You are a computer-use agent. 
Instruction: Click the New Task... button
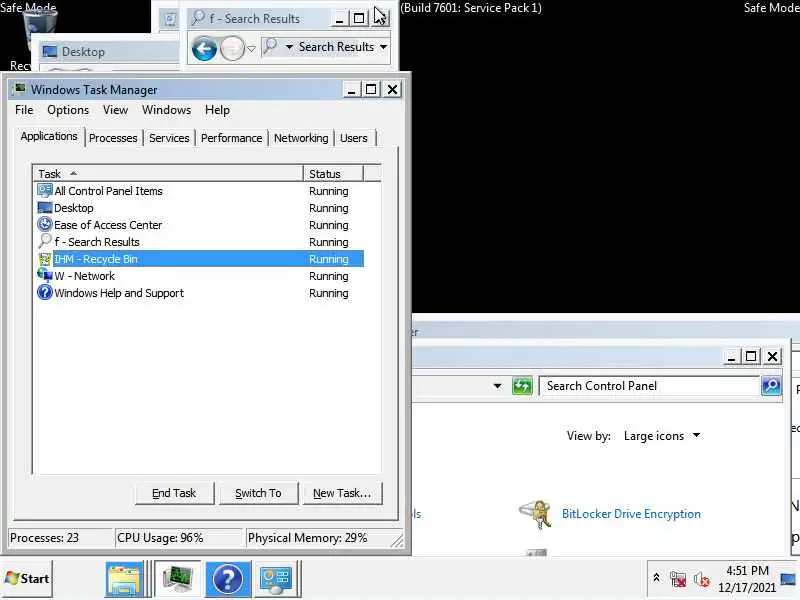[342, 493]
